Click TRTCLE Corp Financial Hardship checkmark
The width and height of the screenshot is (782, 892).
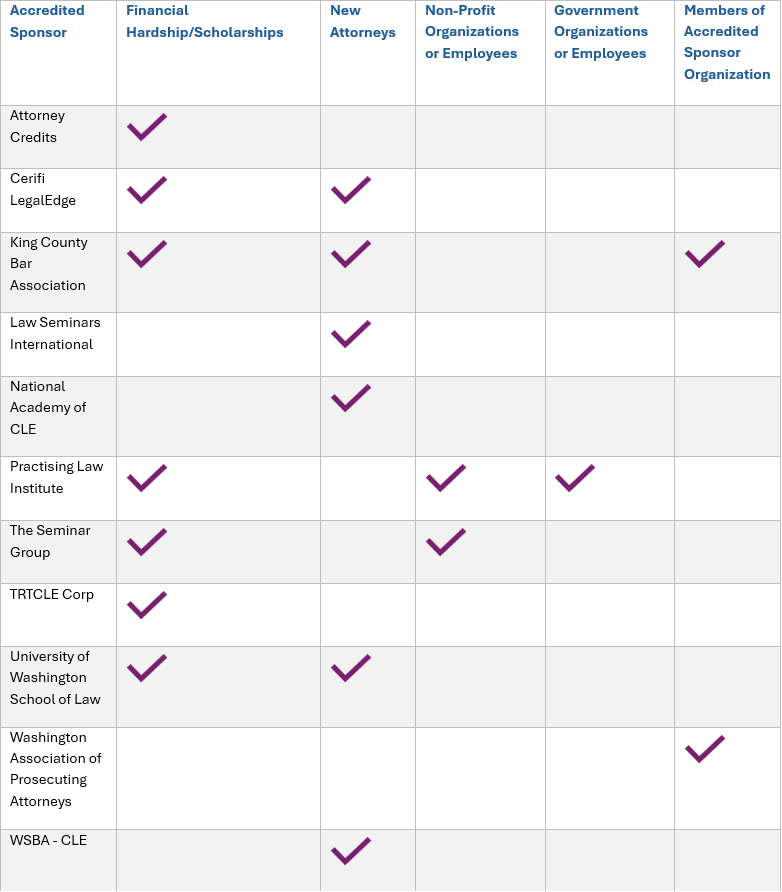click(147, 605)
